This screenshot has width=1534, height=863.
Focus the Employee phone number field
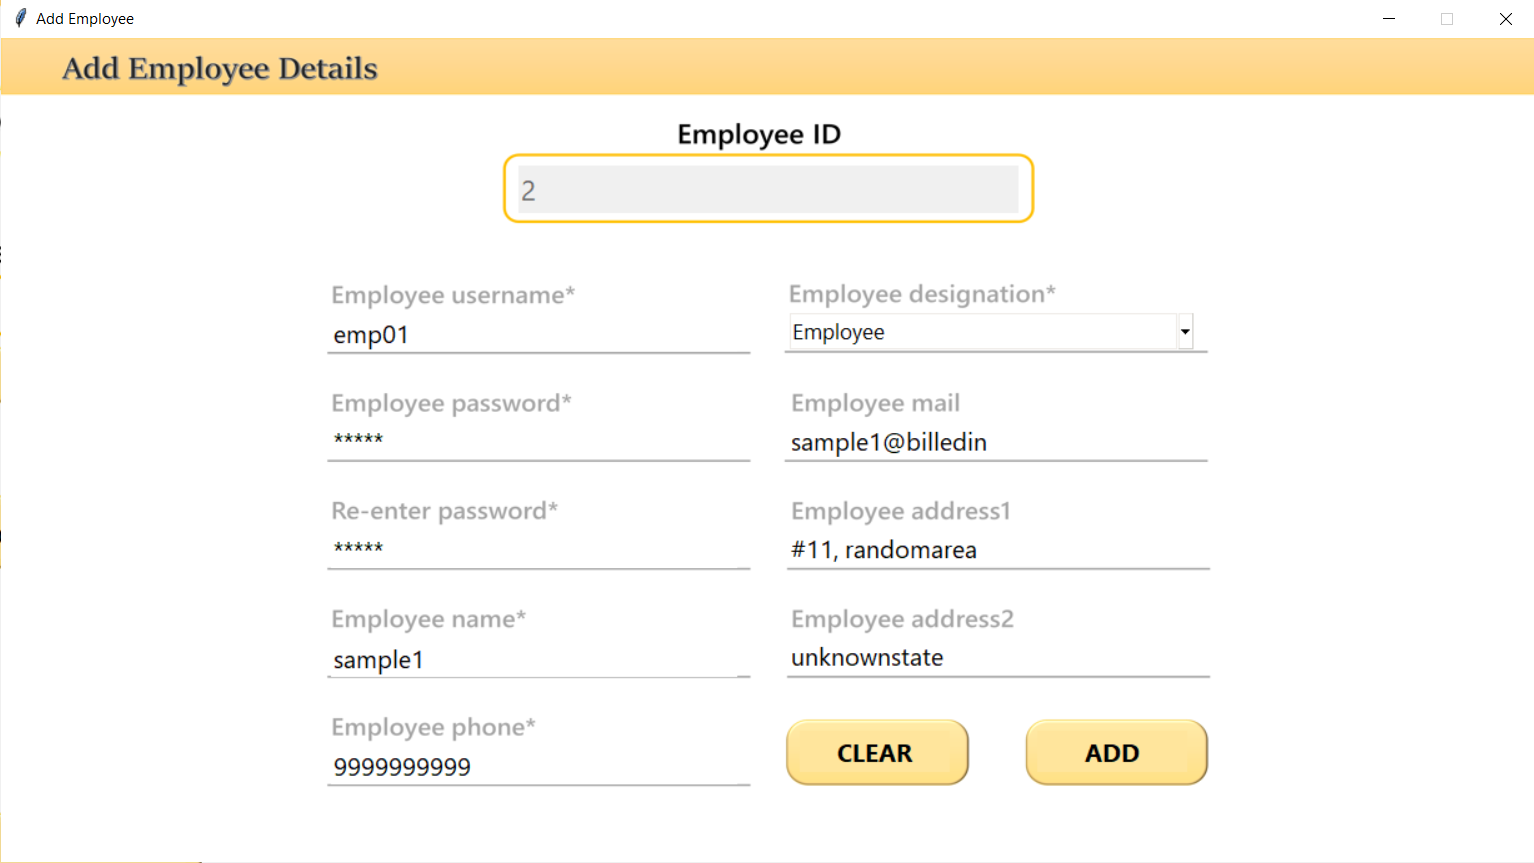[539, 767]
